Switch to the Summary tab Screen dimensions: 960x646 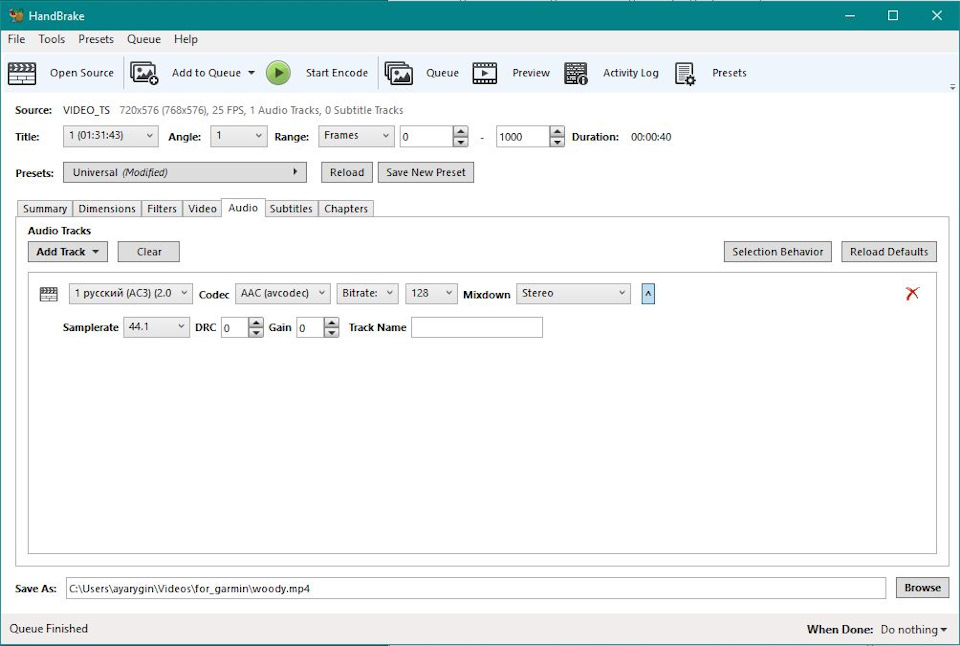pos(45,209)
